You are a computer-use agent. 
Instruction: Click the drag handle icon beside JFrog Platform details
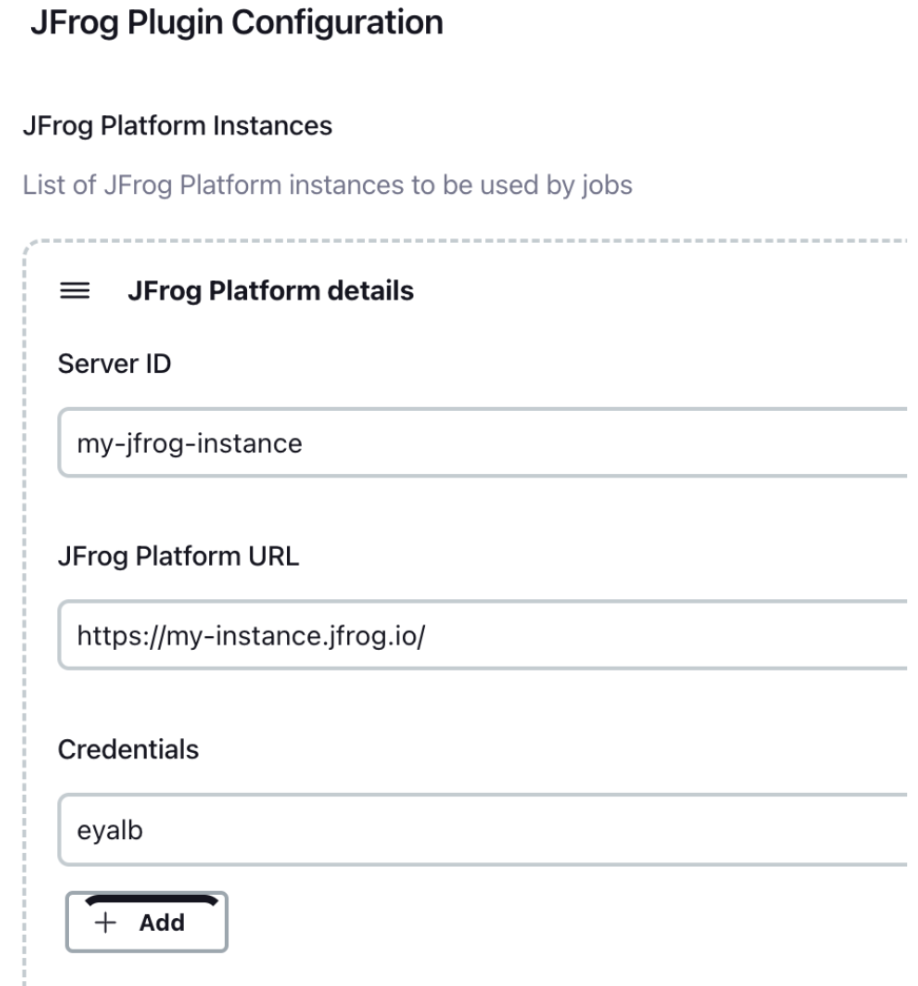(75, 292)
